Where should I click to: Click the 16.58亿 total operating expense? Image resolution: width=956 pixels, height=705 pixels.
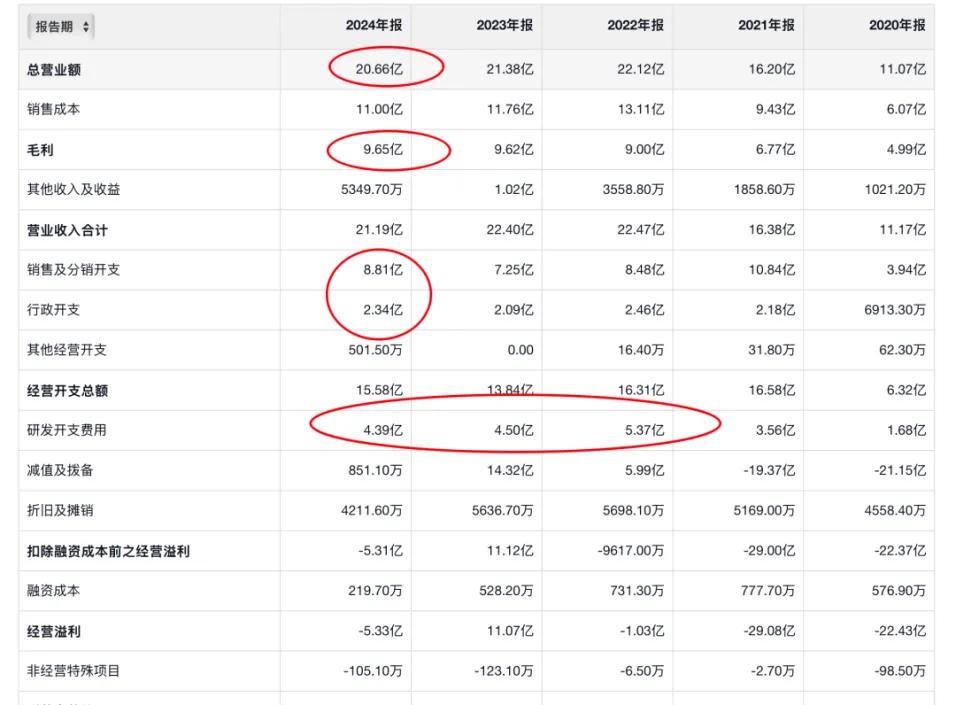click(771, 390)
